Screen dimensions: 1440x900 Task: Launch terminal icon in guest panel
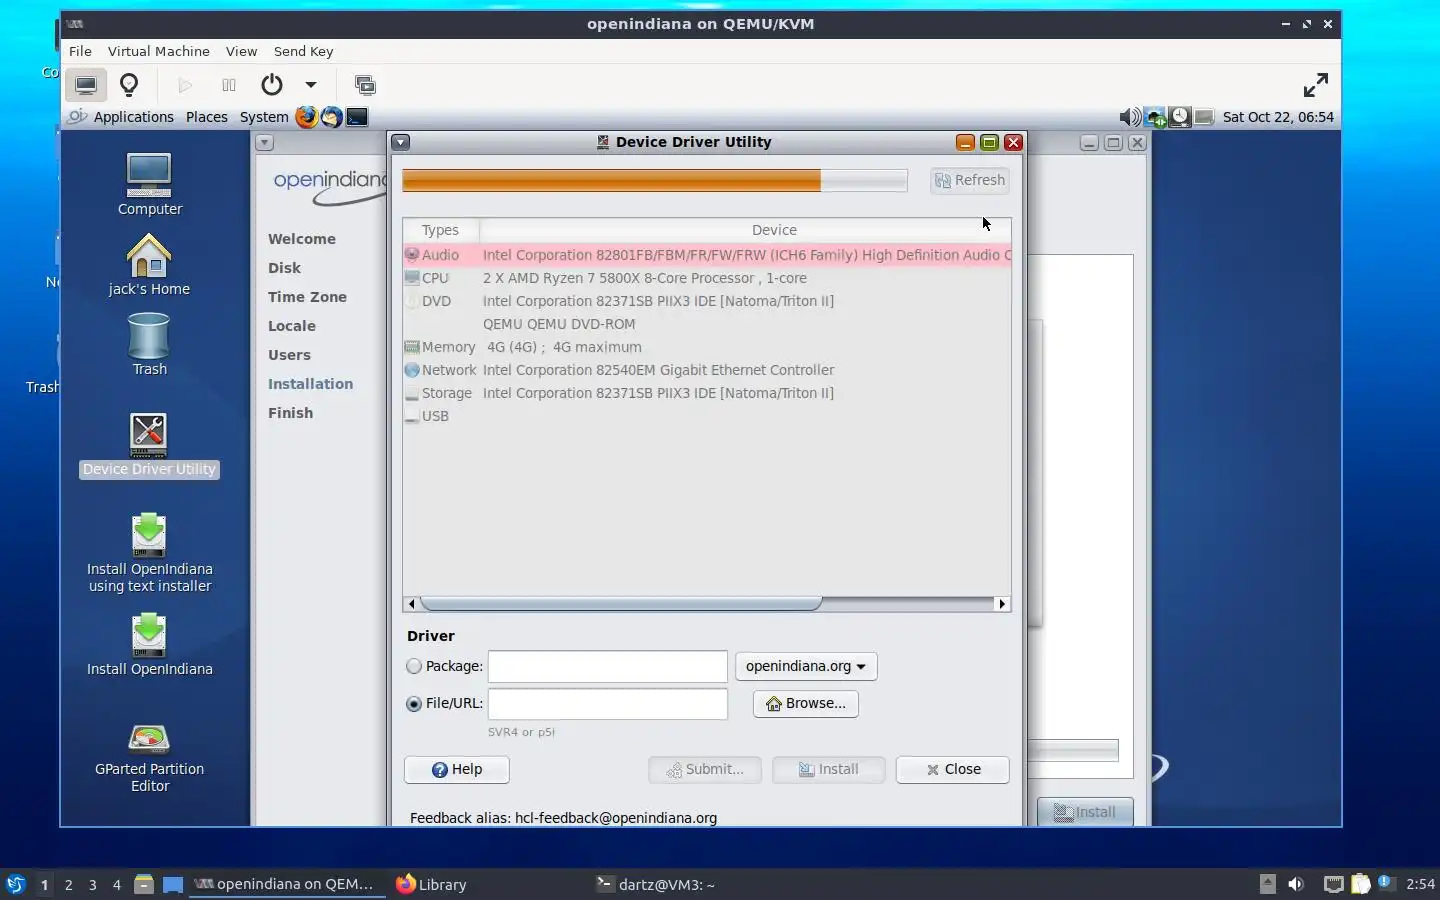tap(357, 117)
